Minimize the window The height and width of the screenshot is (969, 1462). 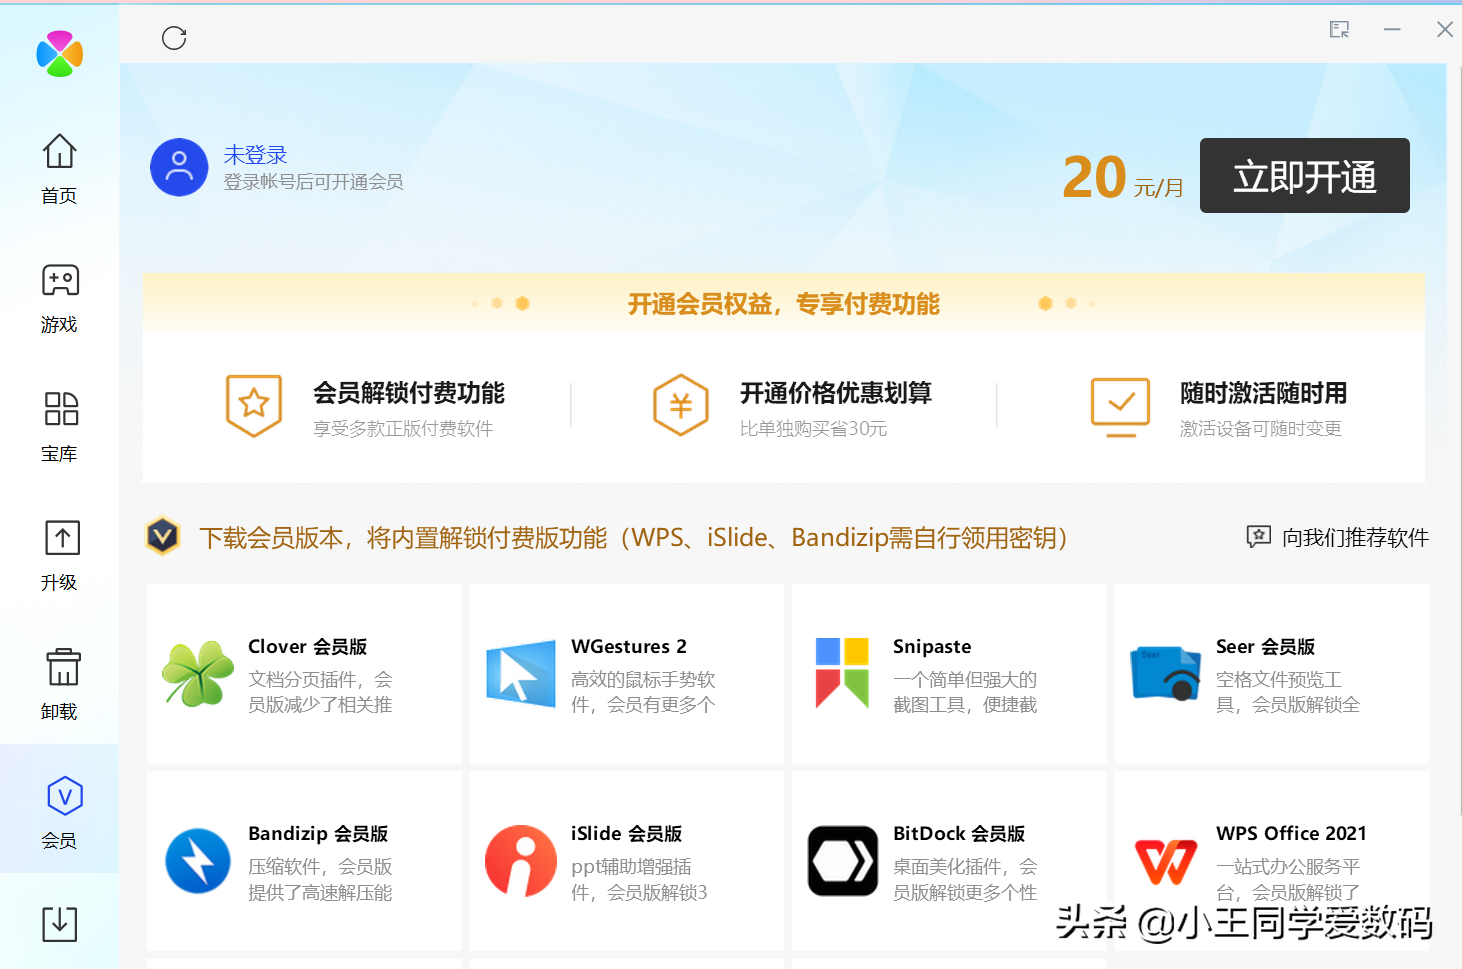[x=1392, y=30]
